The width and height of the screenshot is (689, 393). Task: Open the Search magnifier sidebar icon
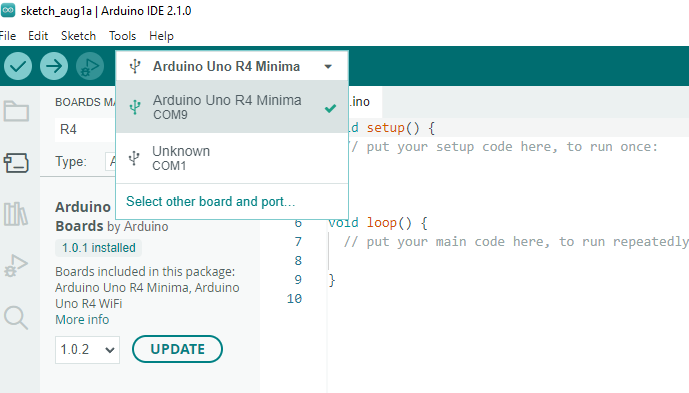tap(16, 317)
